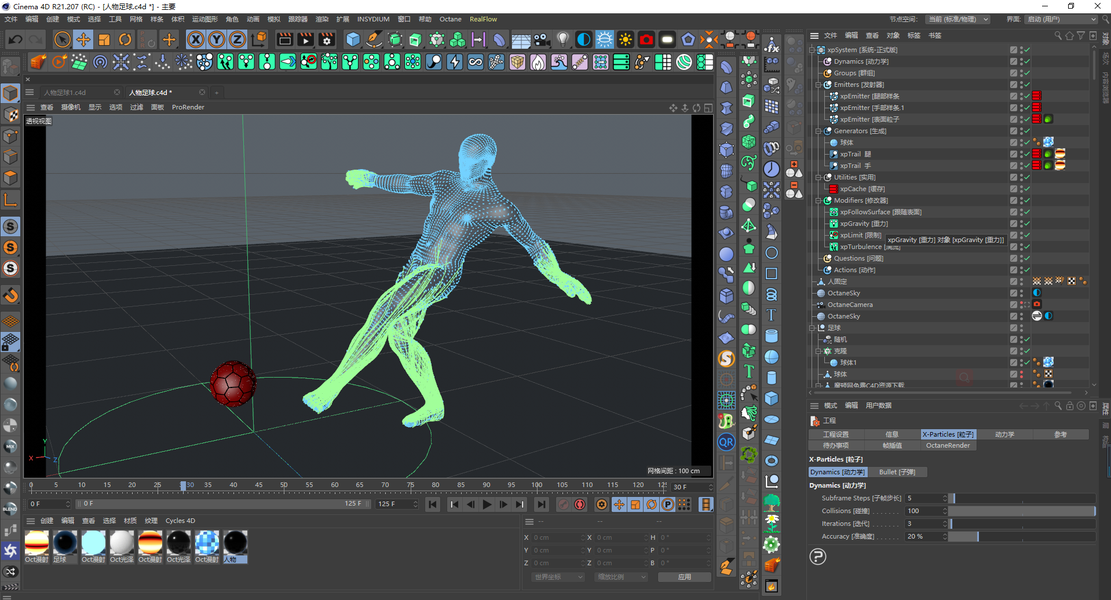Collapse the Generators group
Viewport: 1111px width, 600px height.
click(818, 131)
